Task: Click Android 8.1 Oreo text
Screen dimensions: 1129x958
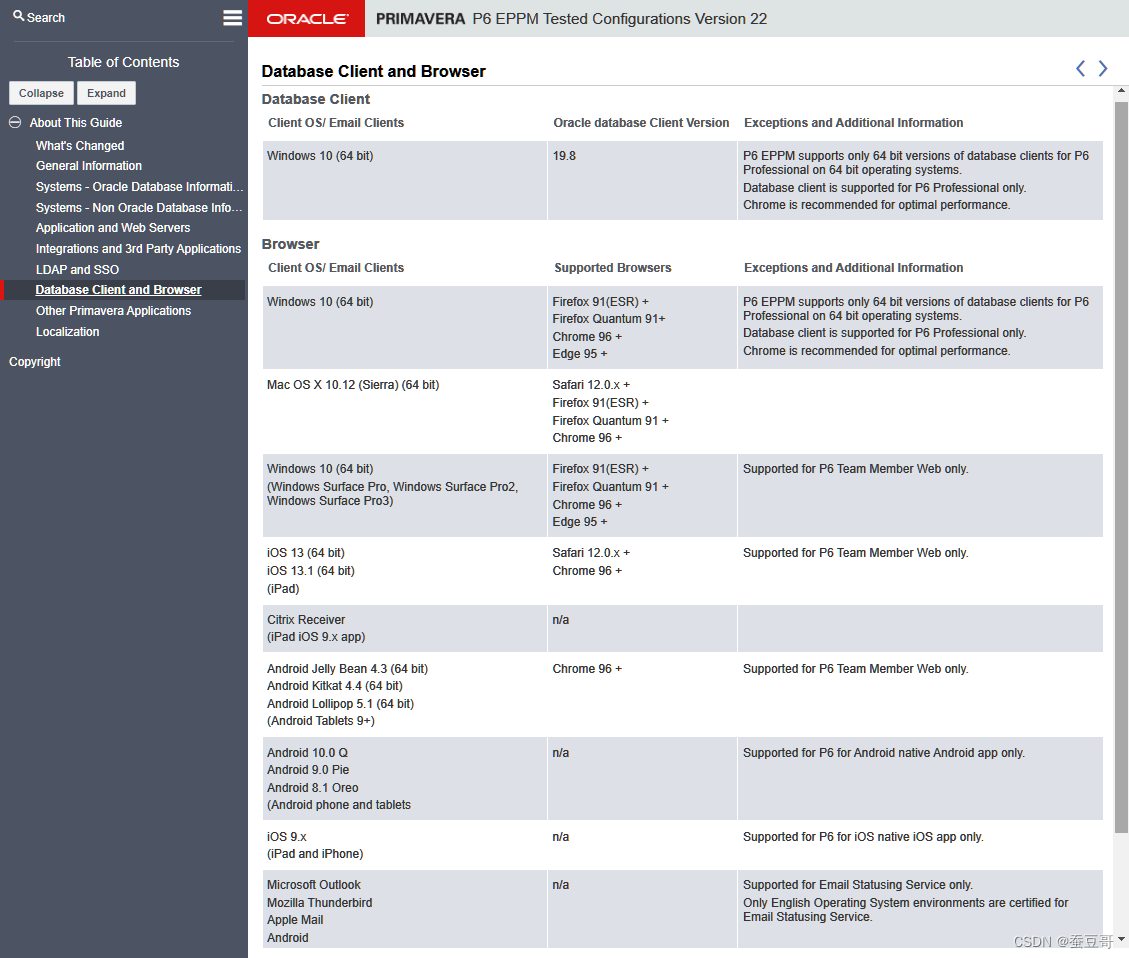Action: click(312, 788)
